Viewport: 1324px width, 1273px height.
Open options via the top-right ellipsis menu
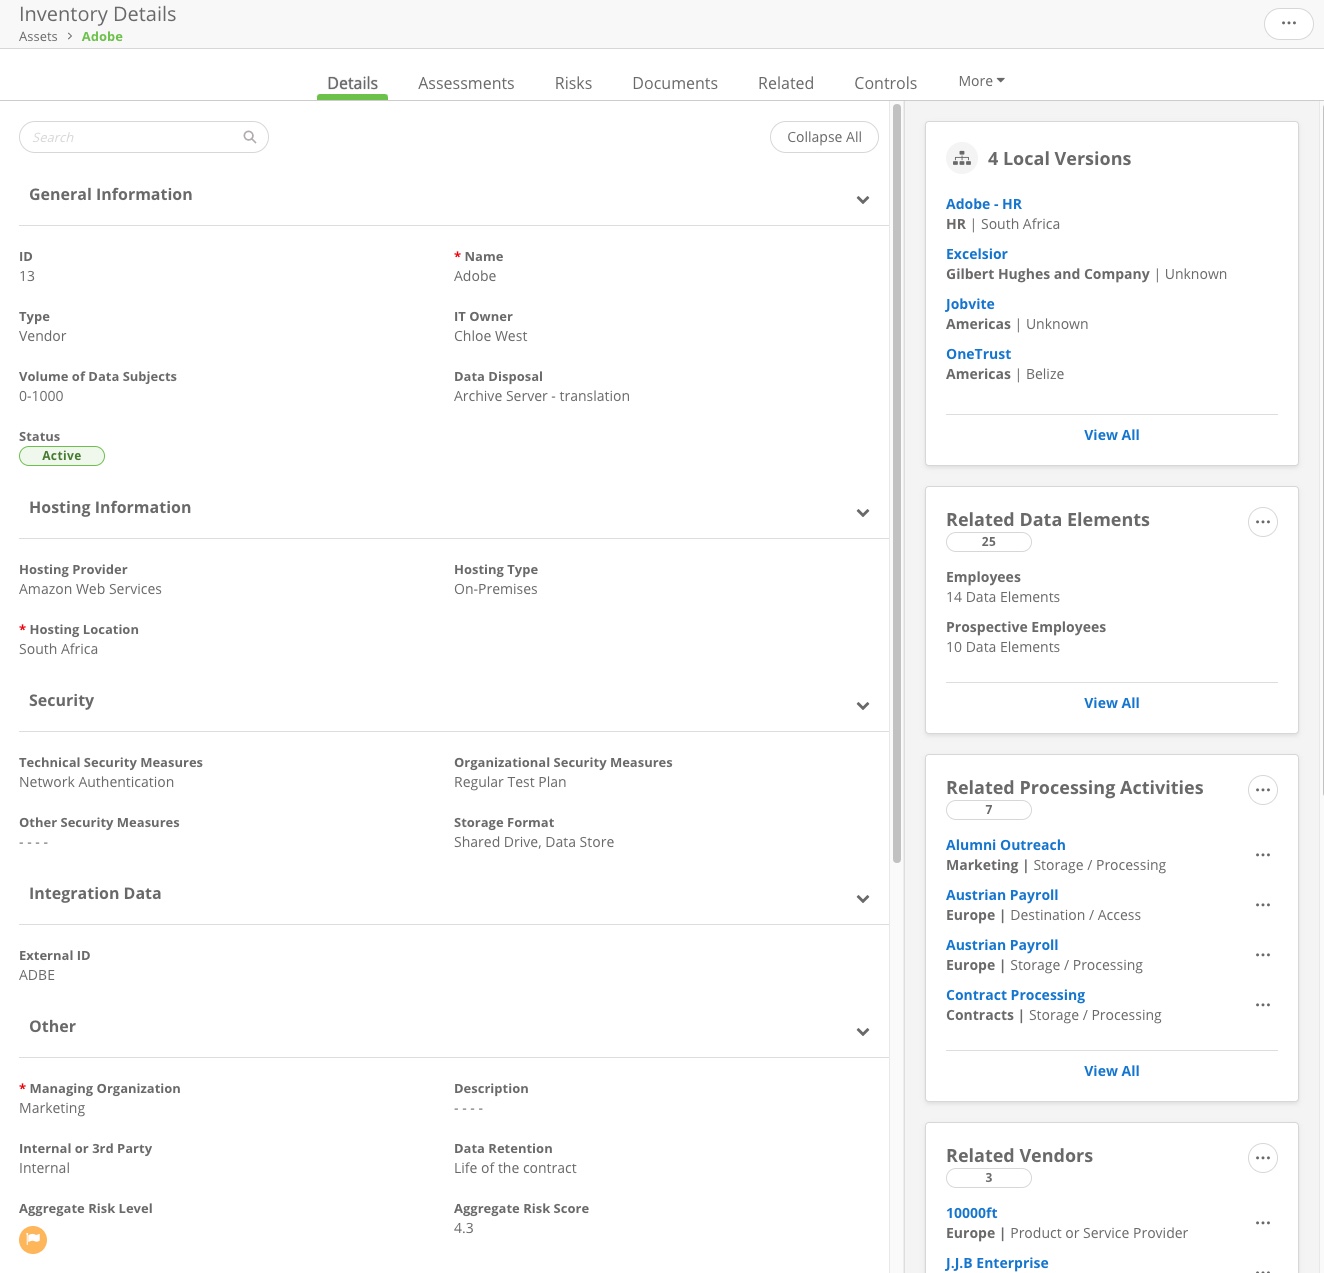point(1288,23)
